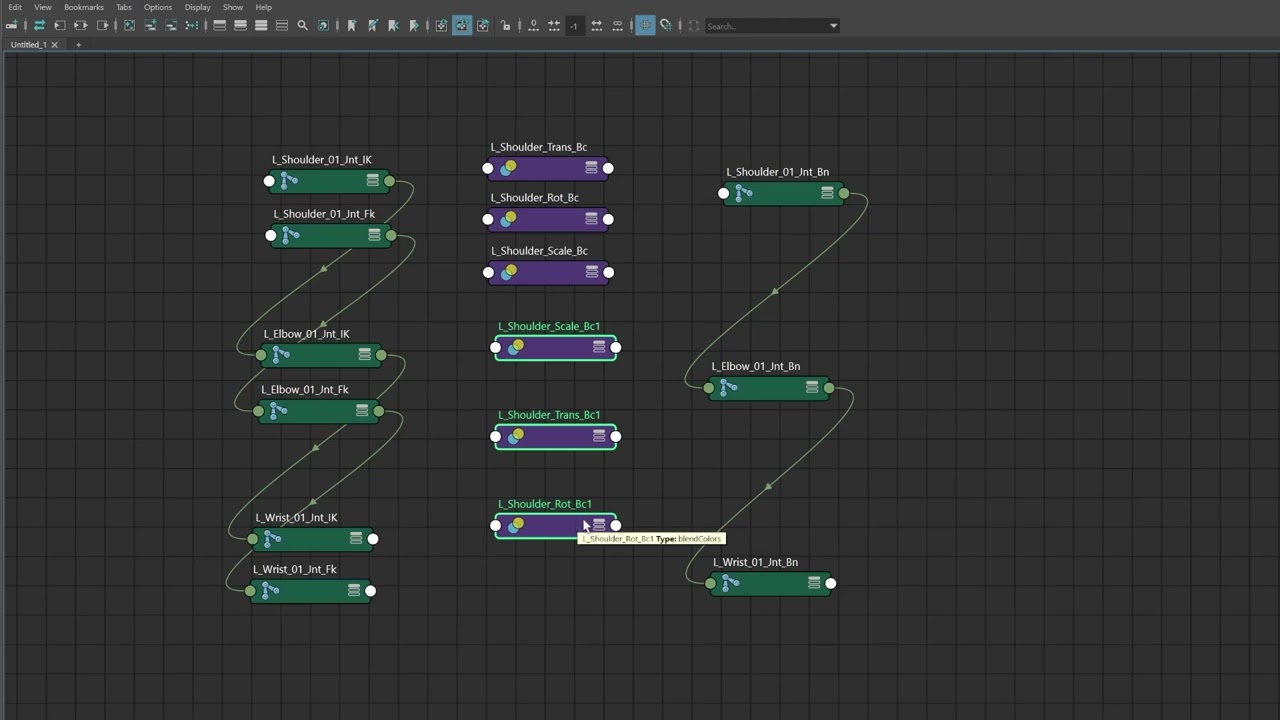
Task: Click the joint icon on L_Wrist_01_Jnt_Fk
Action: coord(269,591)
